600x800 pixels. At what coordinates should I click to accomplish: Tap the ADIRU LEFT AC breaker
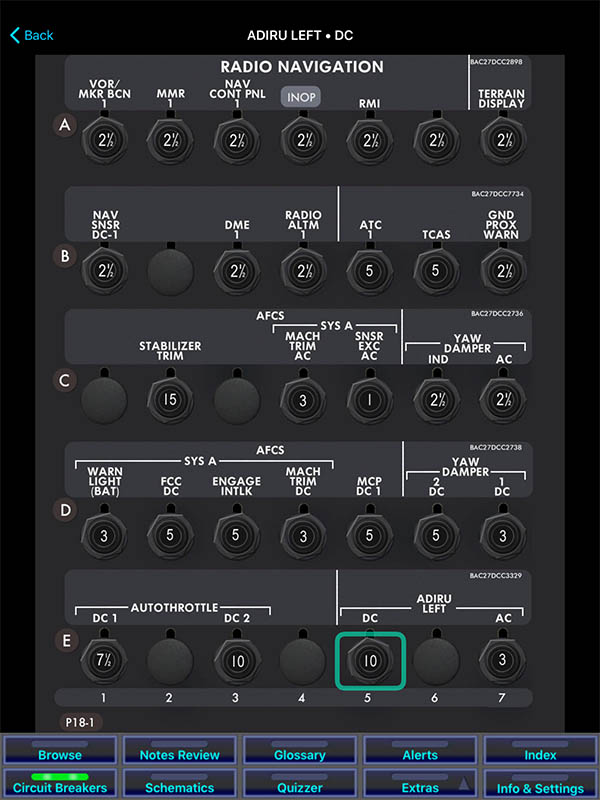(x=502, y=661)
